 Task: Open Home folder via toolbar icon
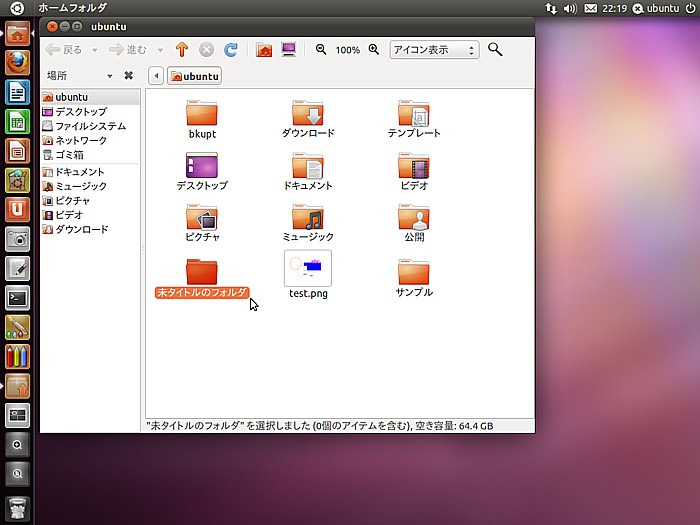tap(264, 50)
